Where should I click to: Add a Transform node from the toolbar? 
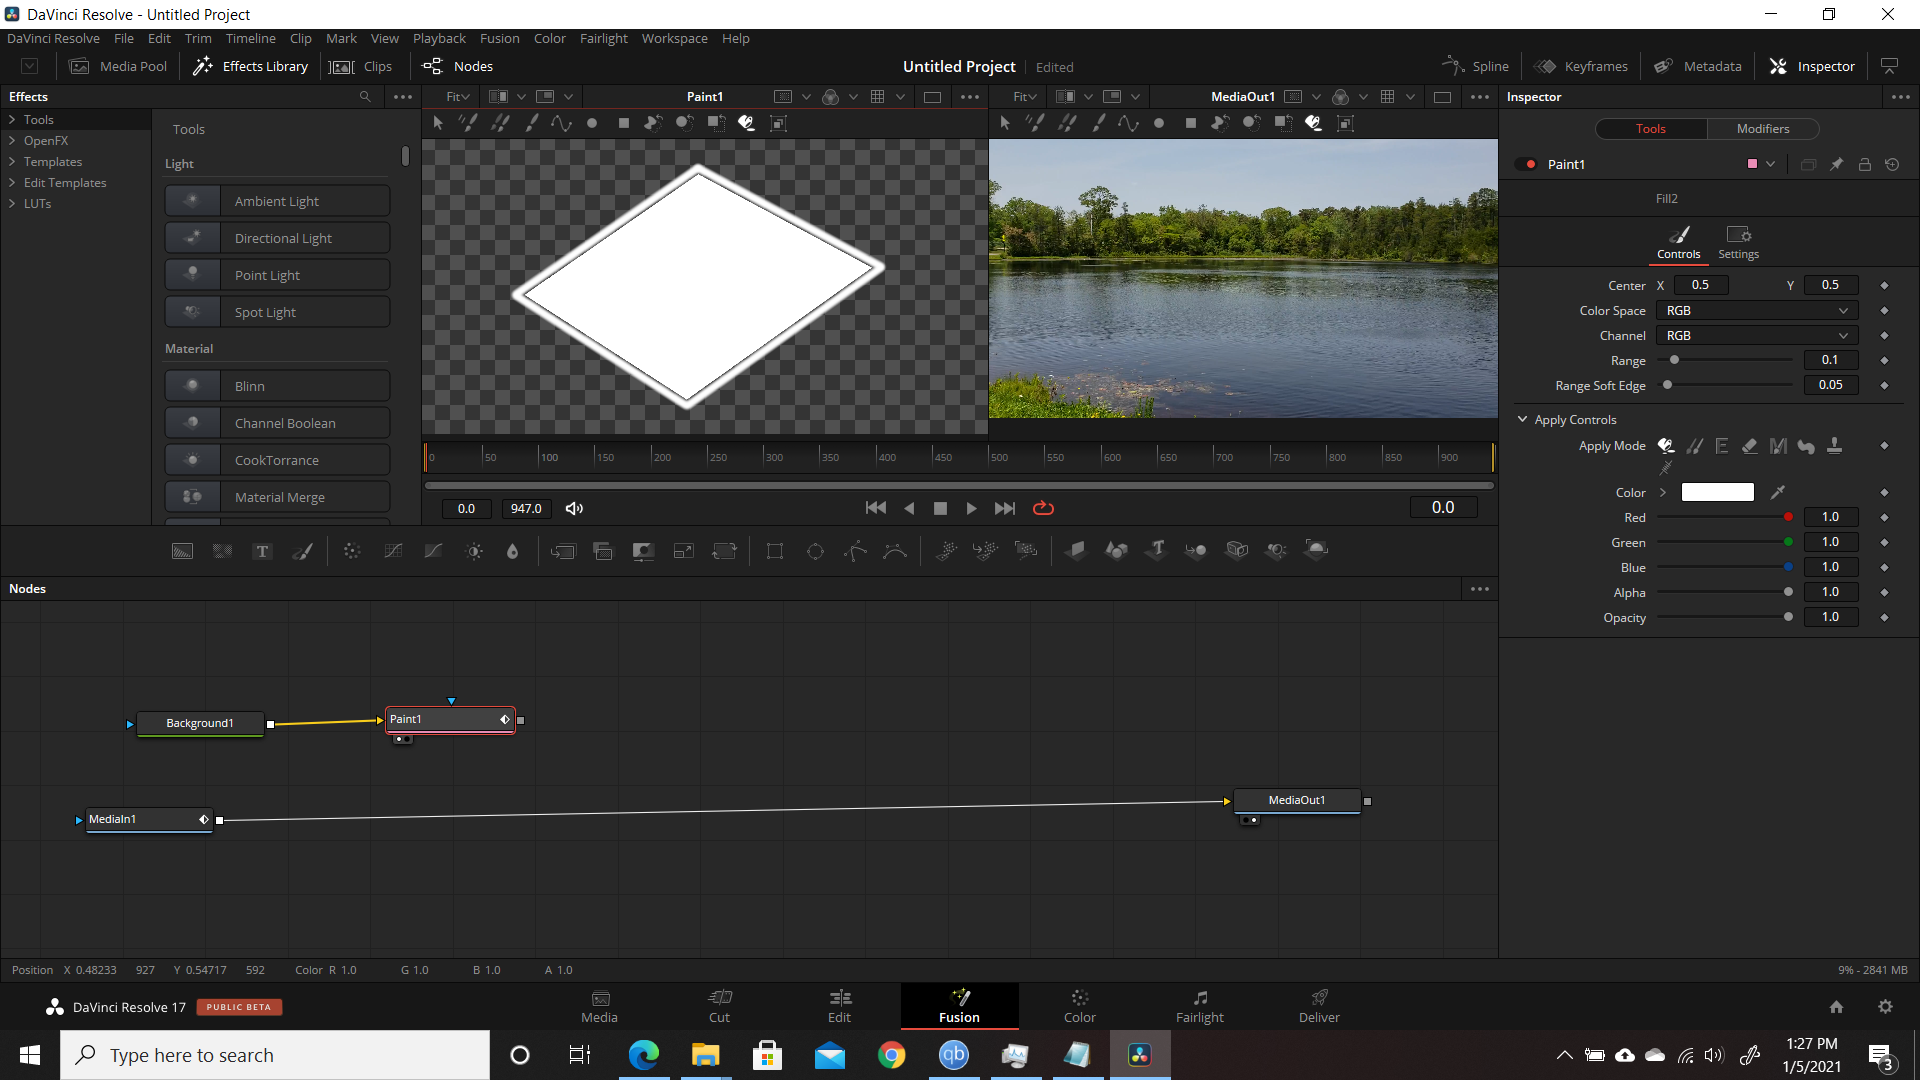[724, 551]
